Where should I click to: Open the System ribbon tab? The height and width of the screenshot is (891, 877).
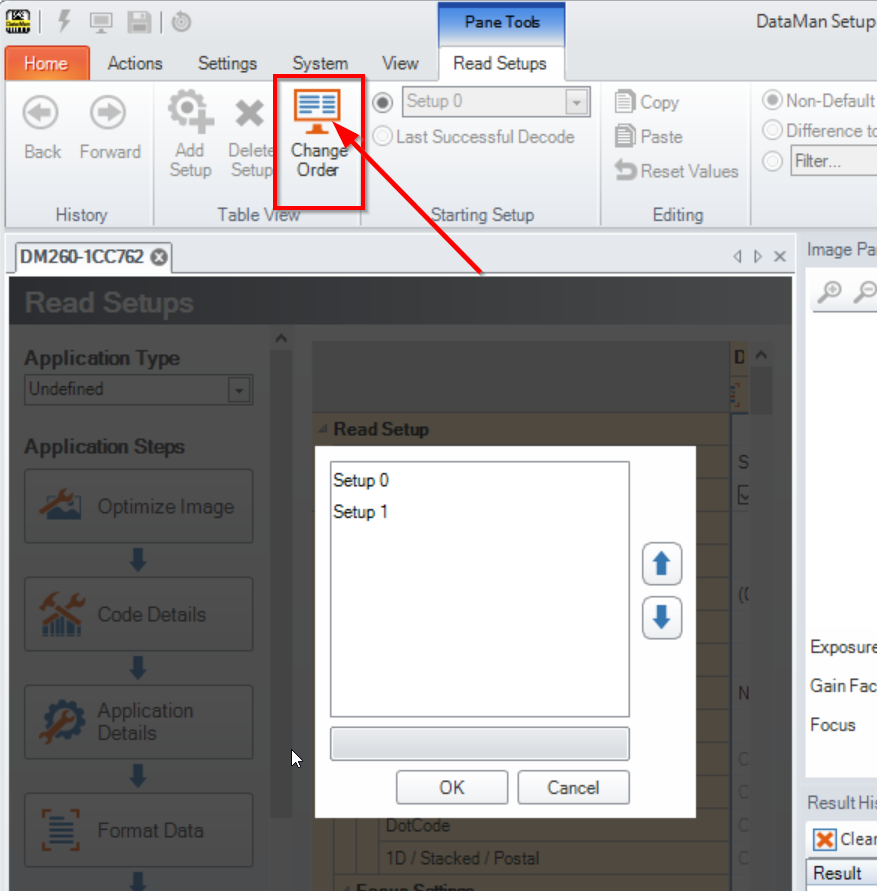pos(319,62)
